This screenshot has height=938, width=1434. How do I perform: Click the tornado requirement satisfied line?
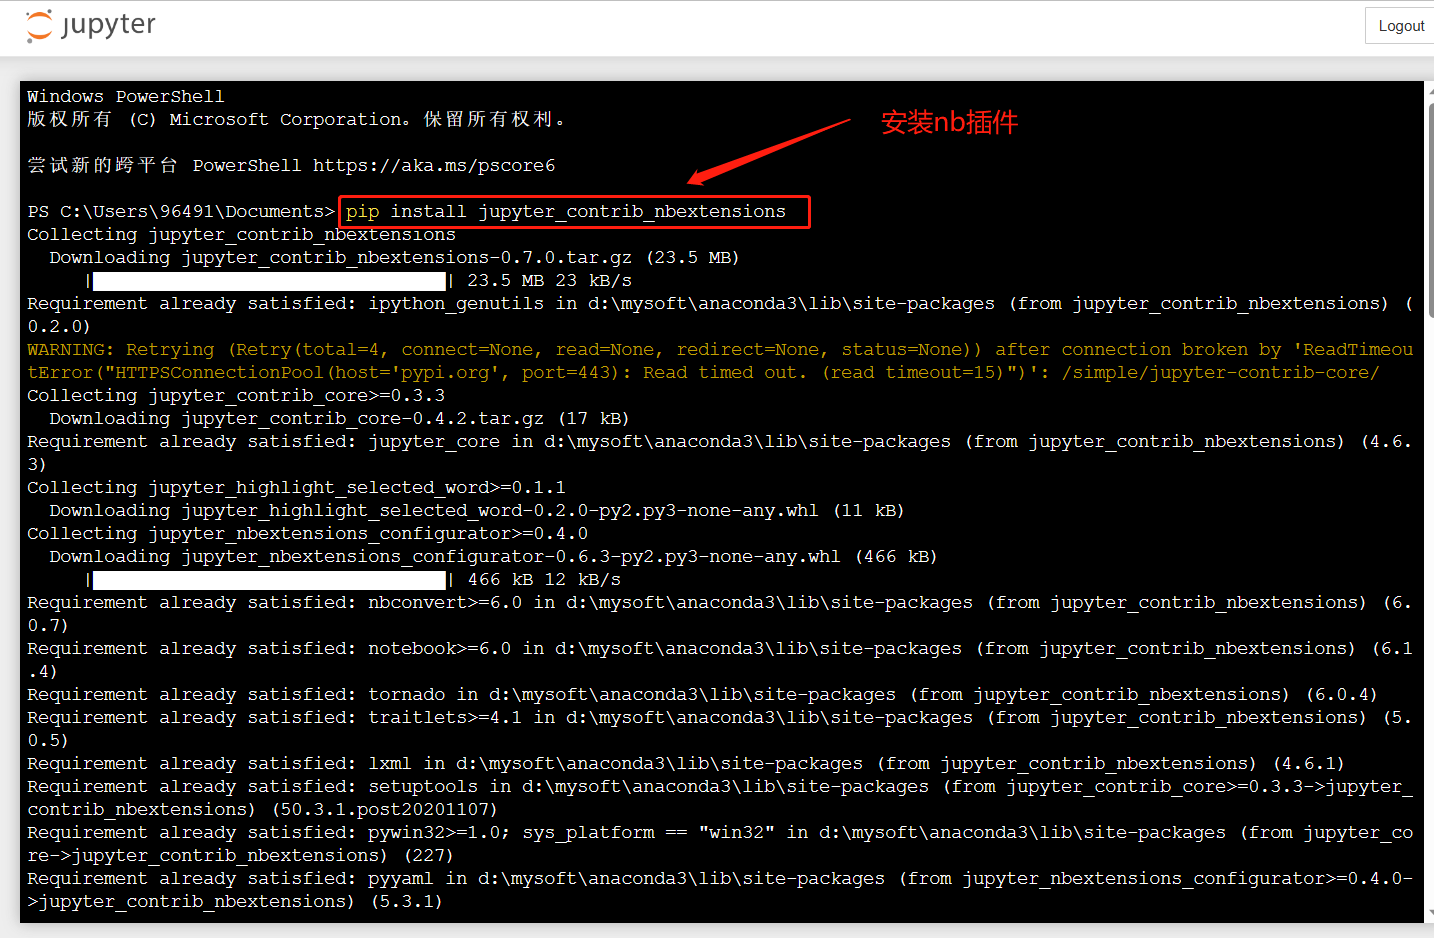point(702,694)
